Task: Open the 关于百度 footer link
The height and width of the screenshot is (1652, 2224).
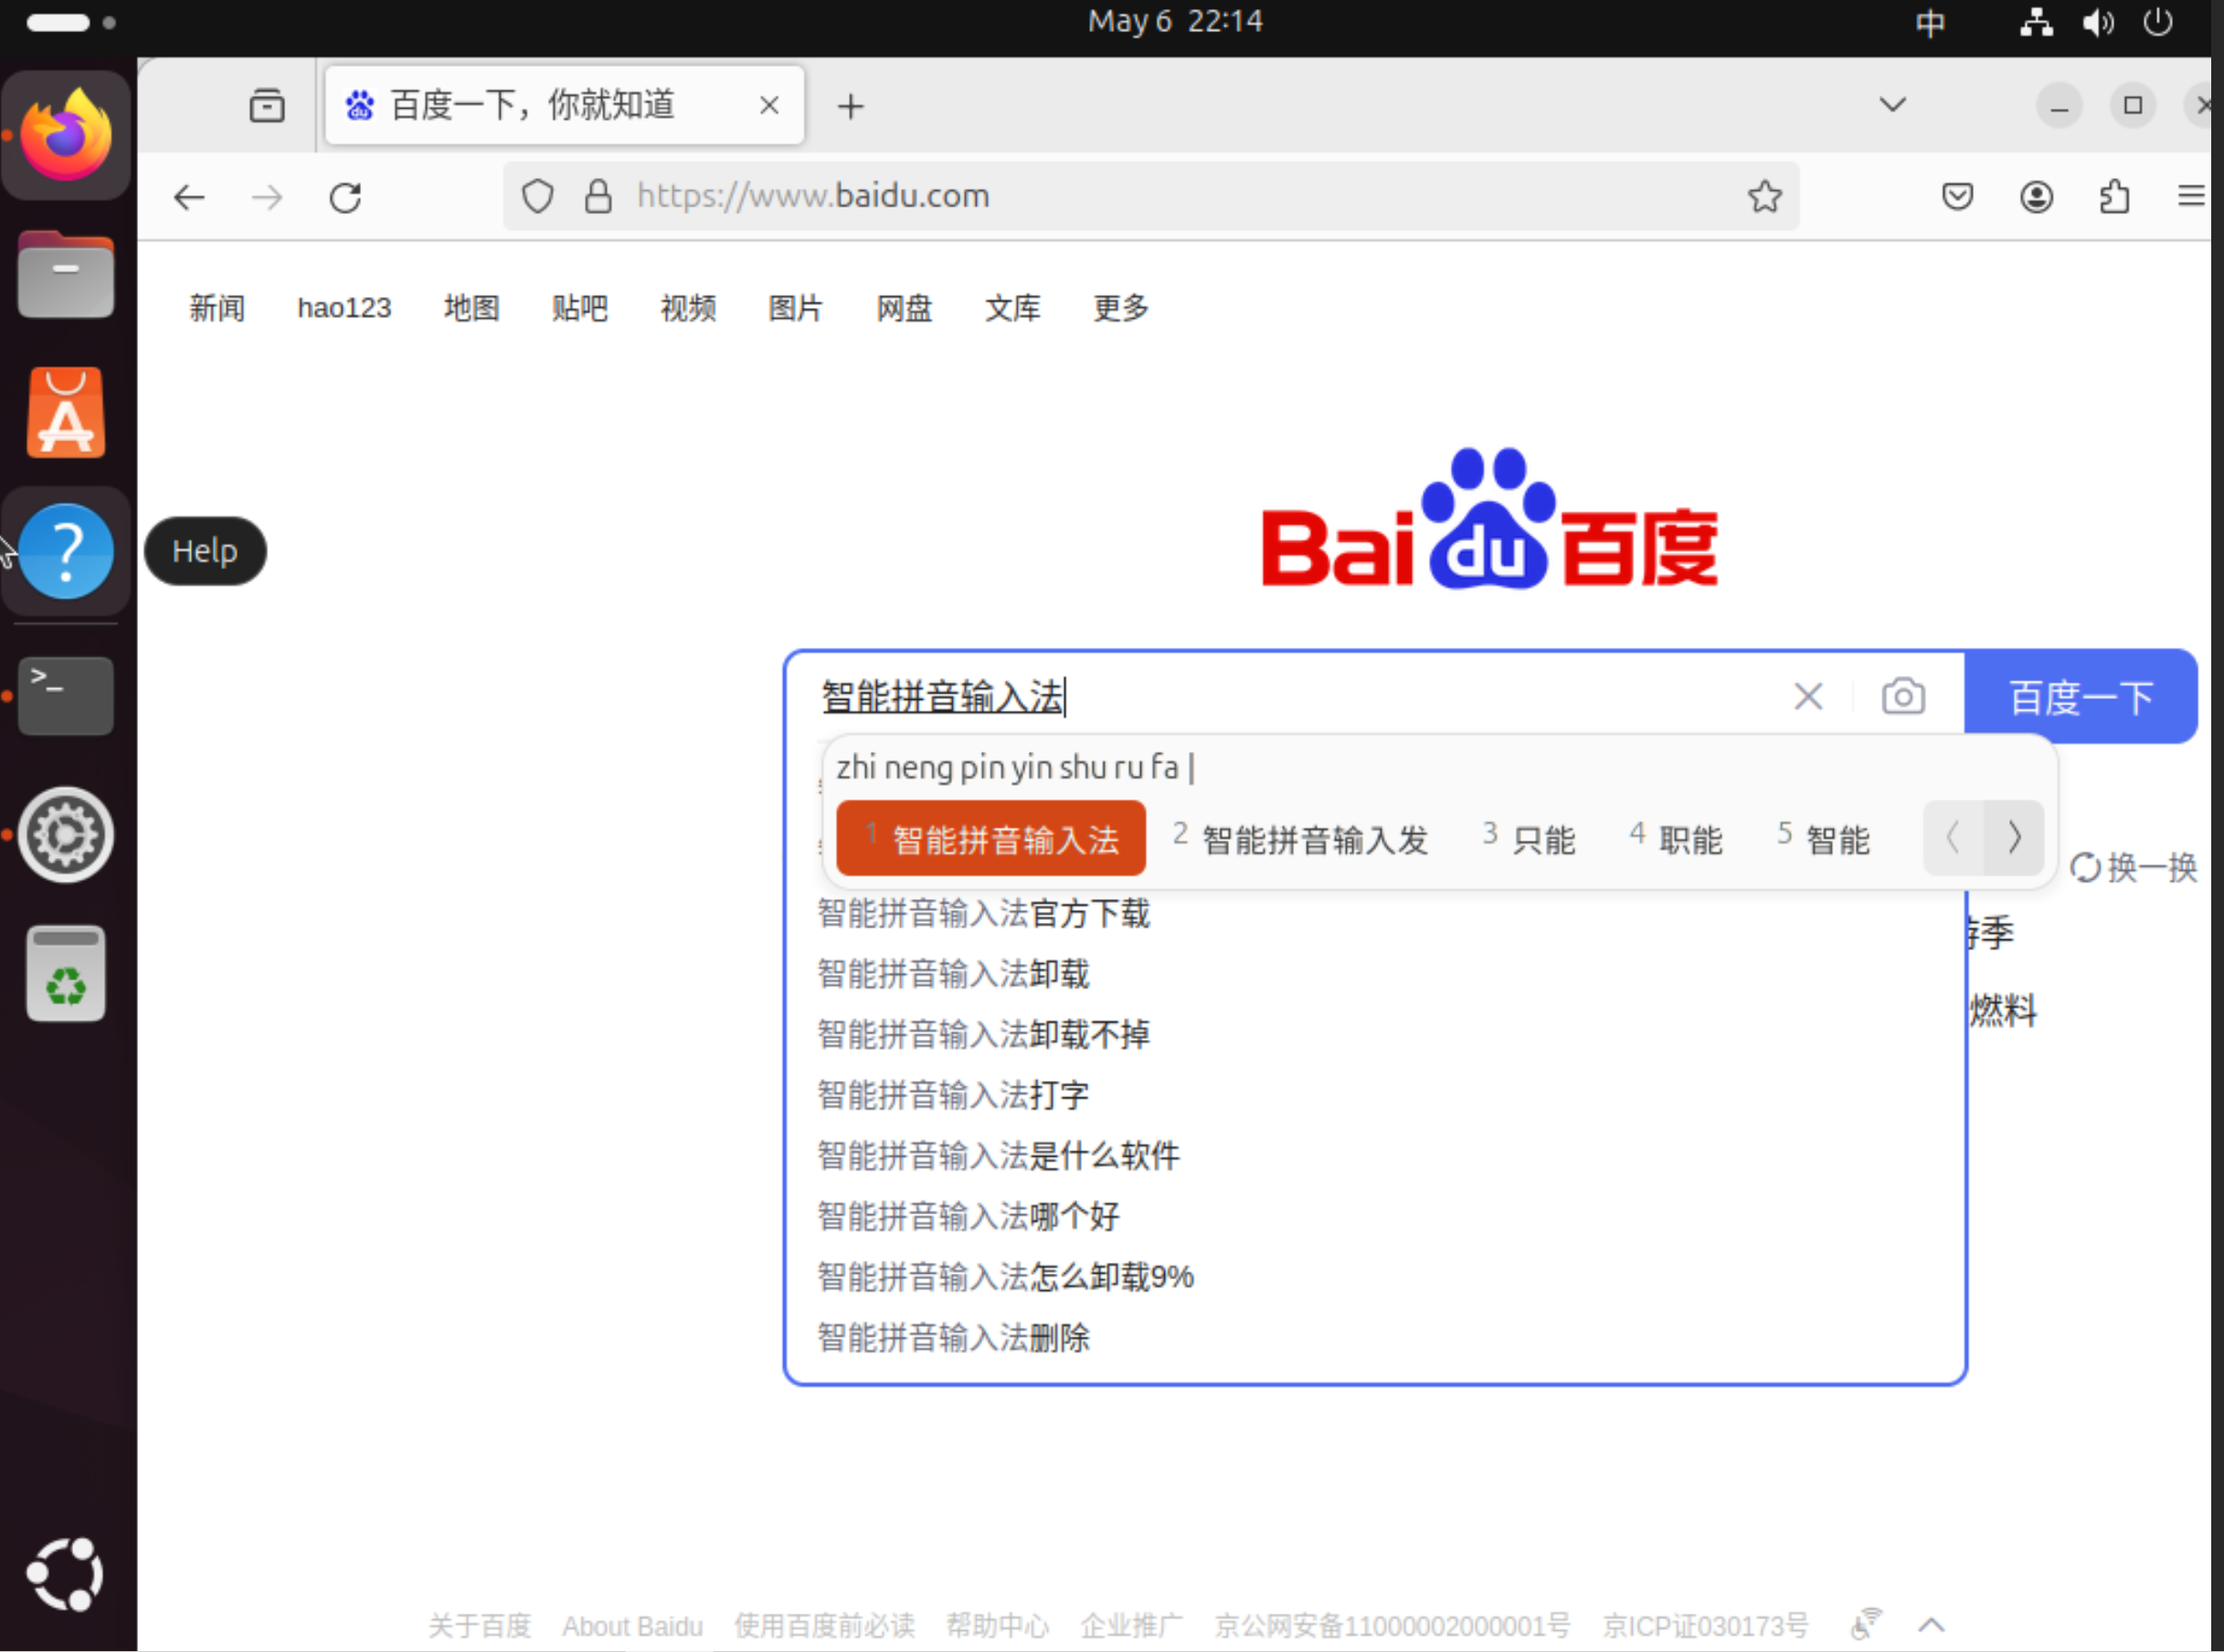Action: point(480,1626)
